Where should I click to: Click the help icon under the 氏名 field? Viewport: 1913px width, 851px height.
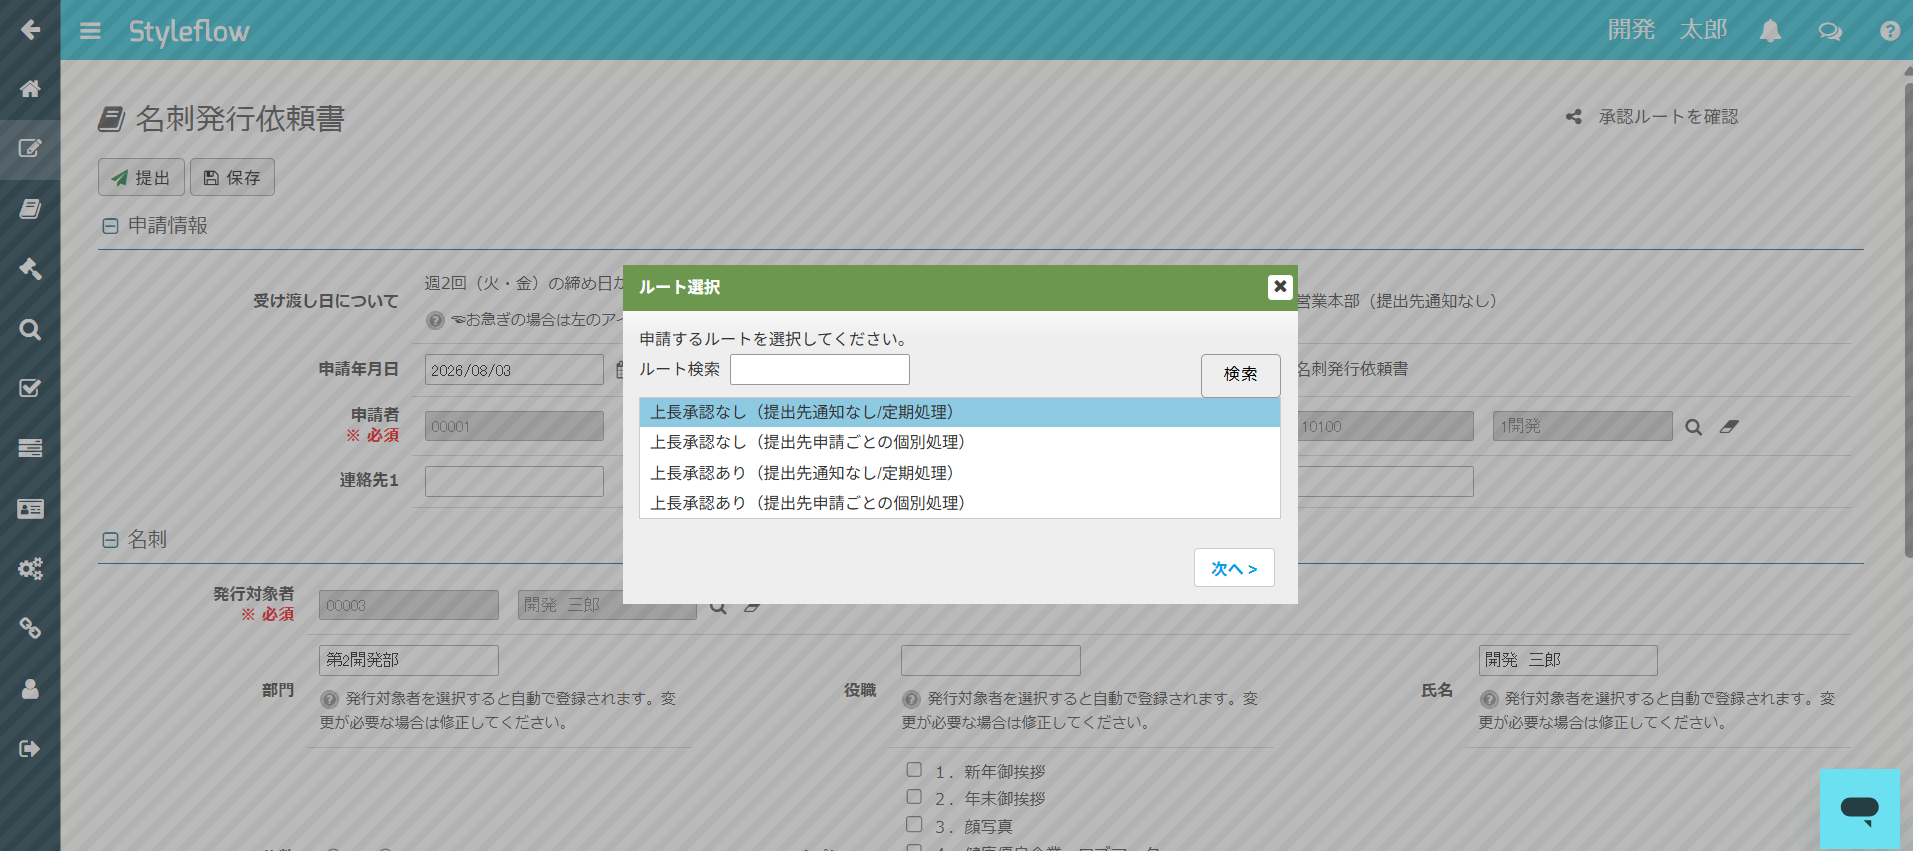tap(1489, 699)
